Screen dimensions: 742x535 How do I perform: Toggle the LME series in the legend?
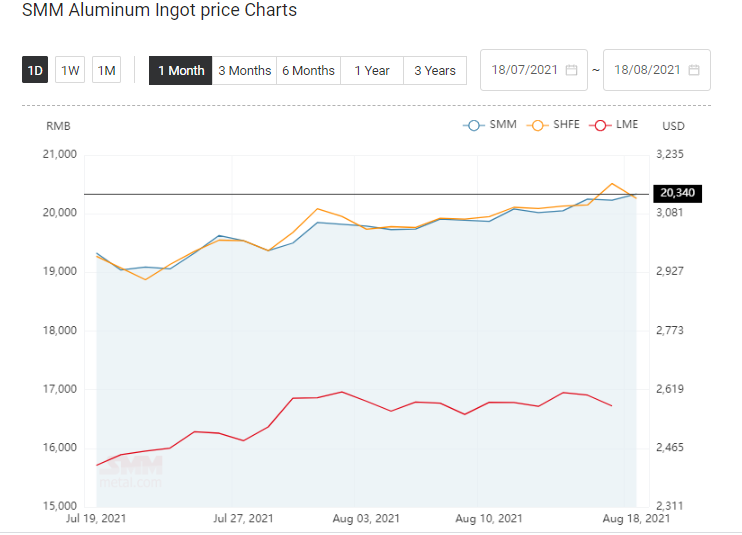(x=614, y=125)
